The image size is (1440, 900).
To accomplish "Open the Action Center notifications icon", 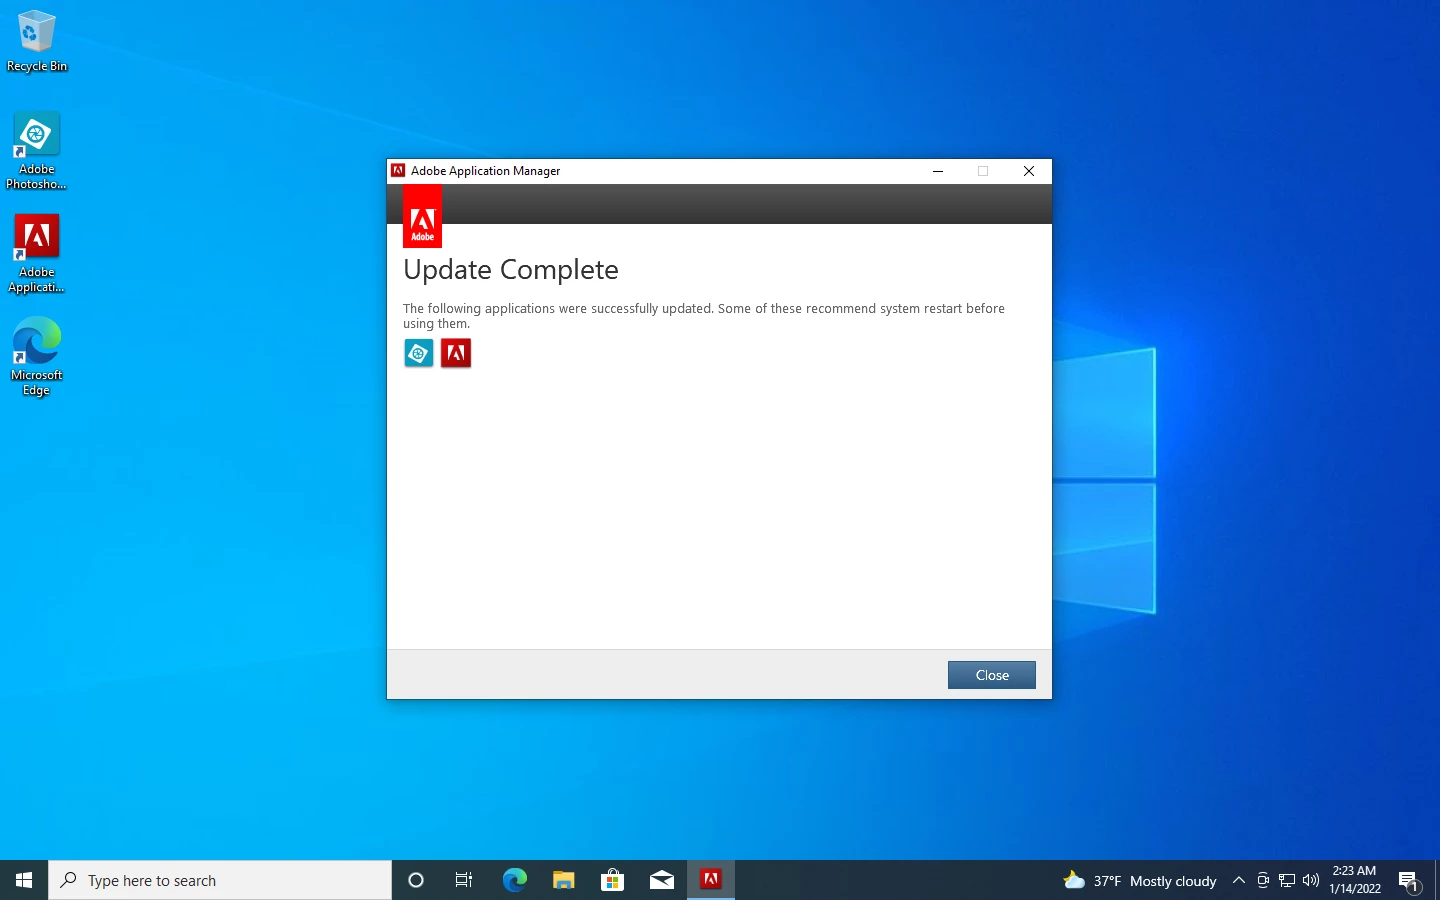I will point(1409,881).
